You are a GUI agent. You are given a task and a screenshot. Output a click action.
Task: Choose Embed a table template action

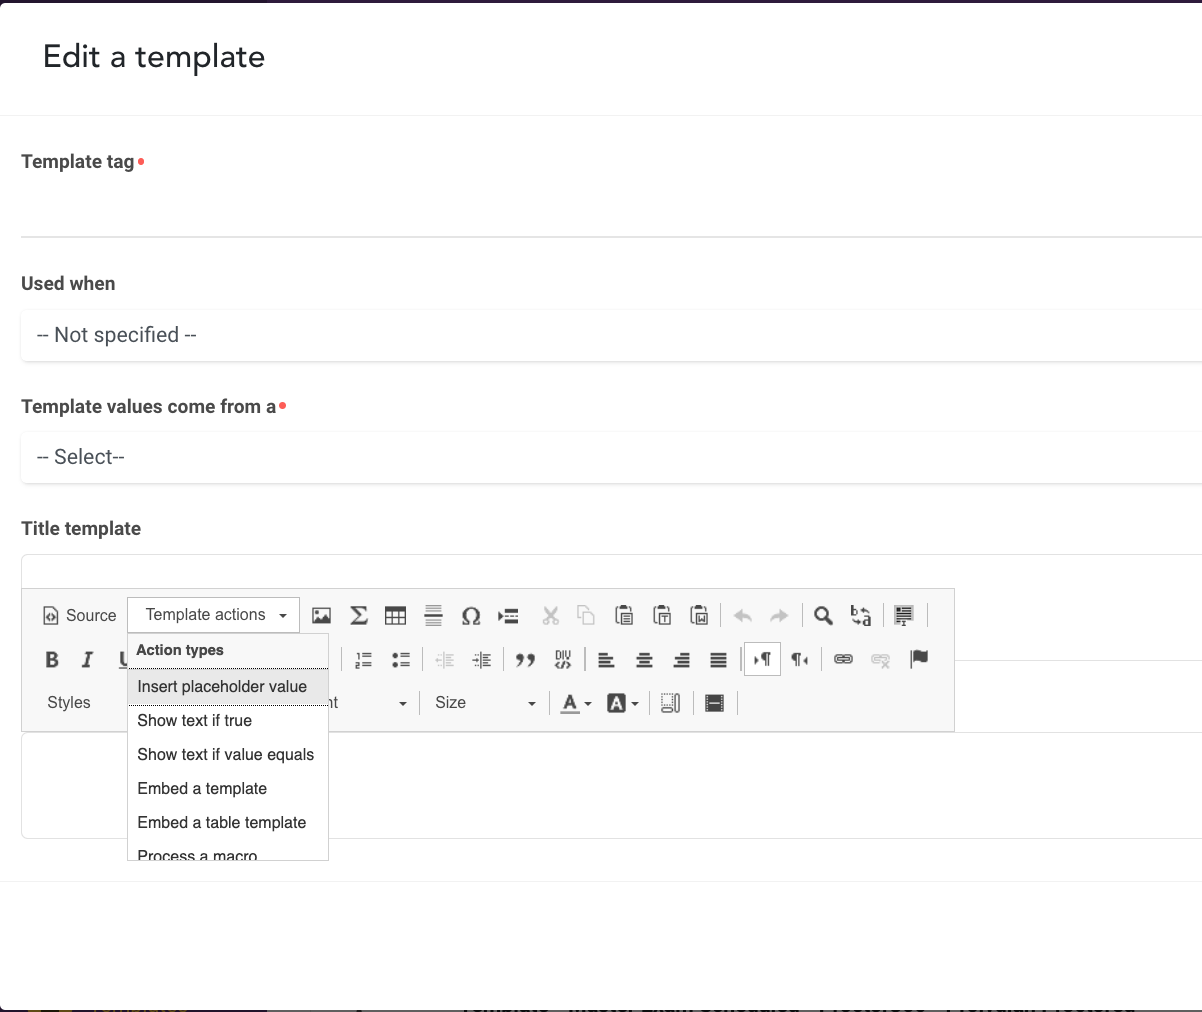coord(228,822)
